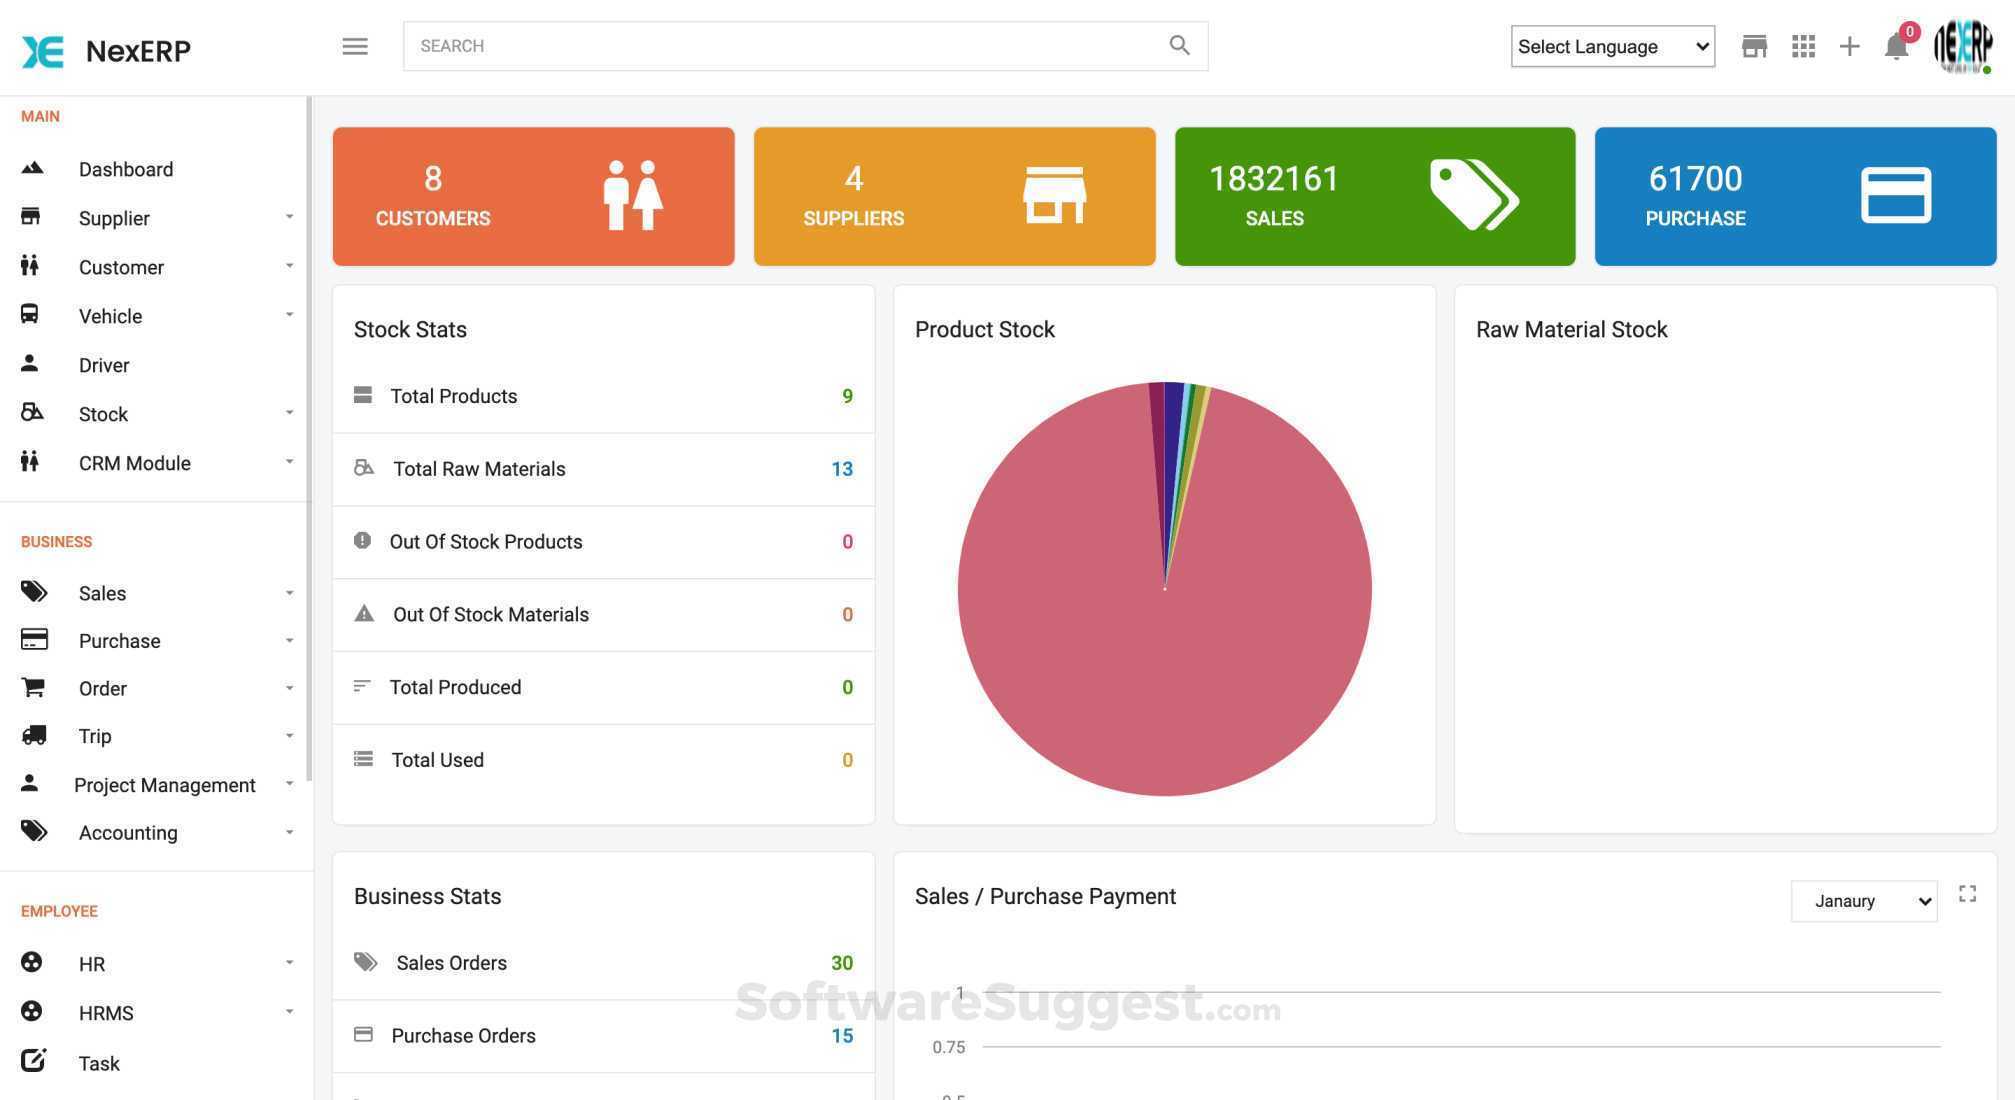Open the profile avatar menu
Viewport: 2015px width, 1100px height.
pos(1963,46)
